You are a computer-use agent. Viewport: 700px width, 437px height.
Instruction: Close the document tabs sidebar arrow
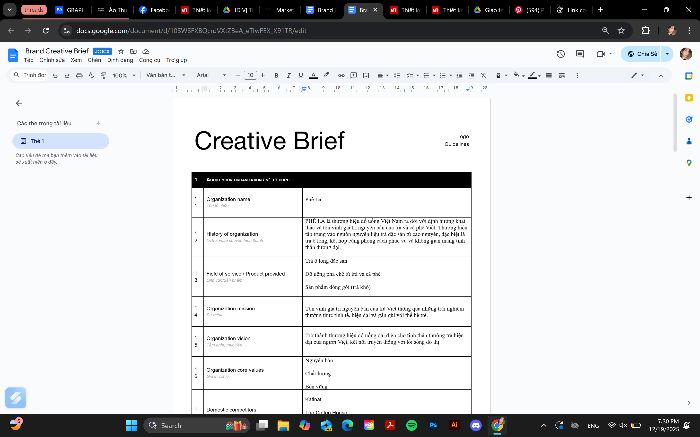pos(19,103)
